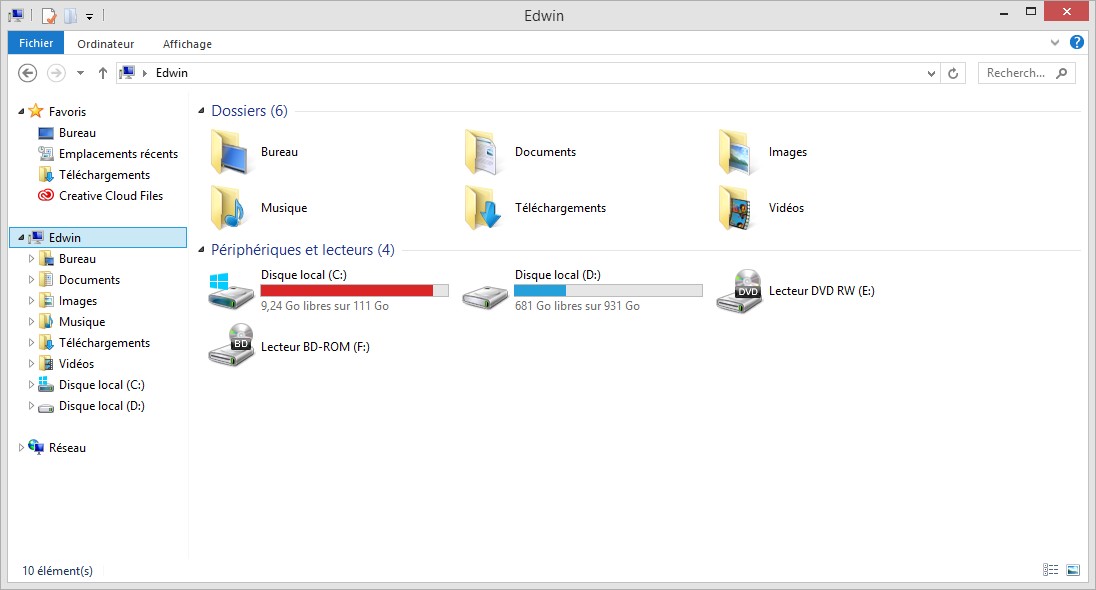Image resolution: width=1096 pixels, height=590 pixels.
Task: Click Properties icon in quick access toolbar
Action: [49, 15]
